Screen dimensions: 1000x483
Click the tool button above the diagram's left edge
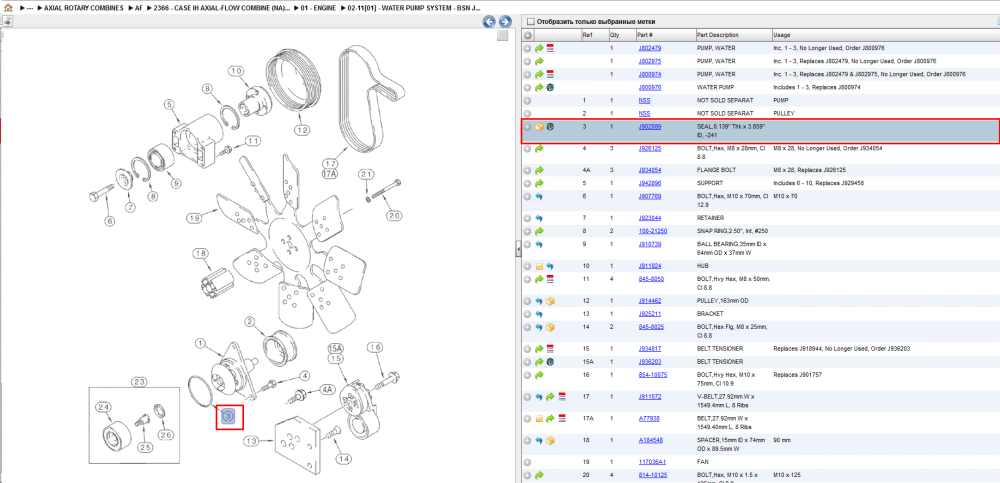(7, 21)
